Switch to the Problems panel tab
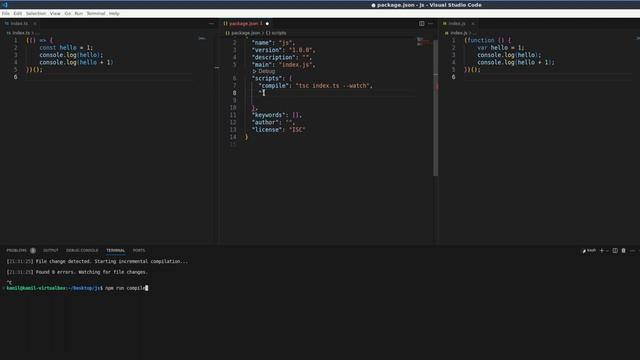 pos(16,251)
